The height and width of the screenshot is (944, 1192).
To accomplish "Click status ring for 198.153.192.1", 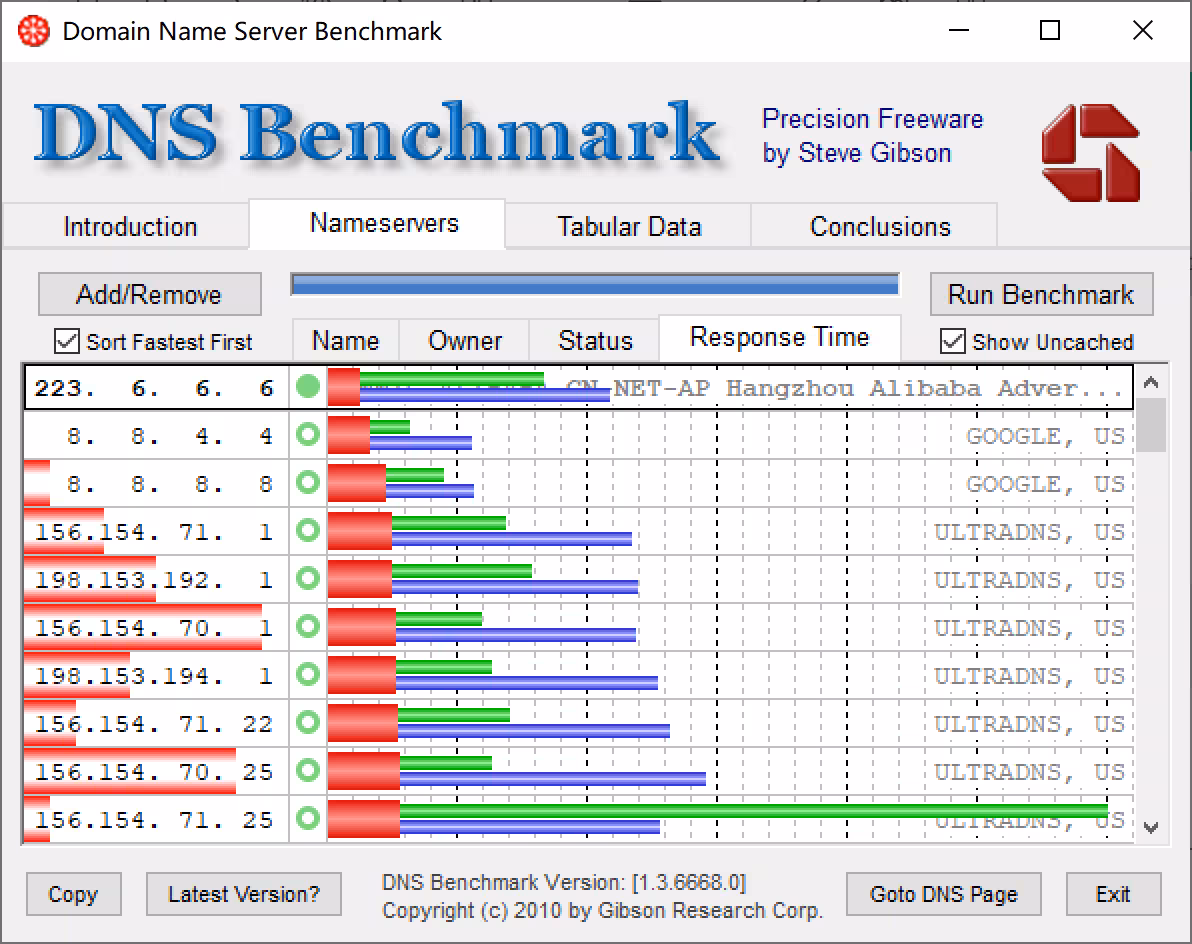I will tap(308, 578).
